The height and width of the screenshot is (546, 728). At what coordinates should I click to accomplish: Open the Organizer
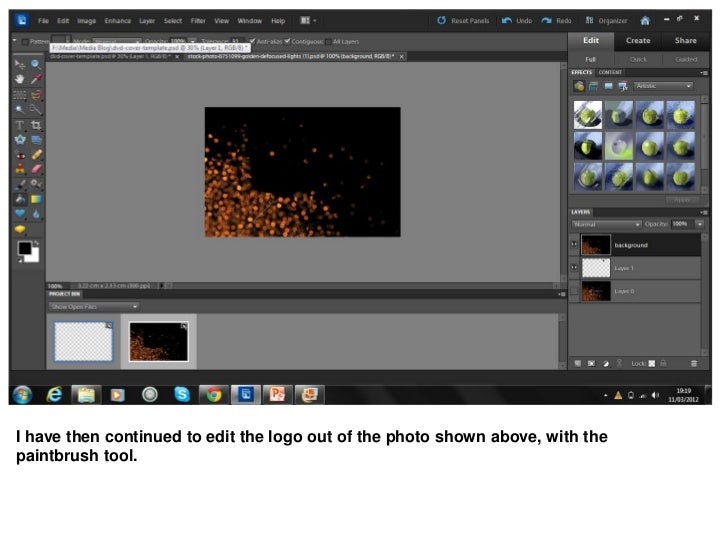(606, 20)
